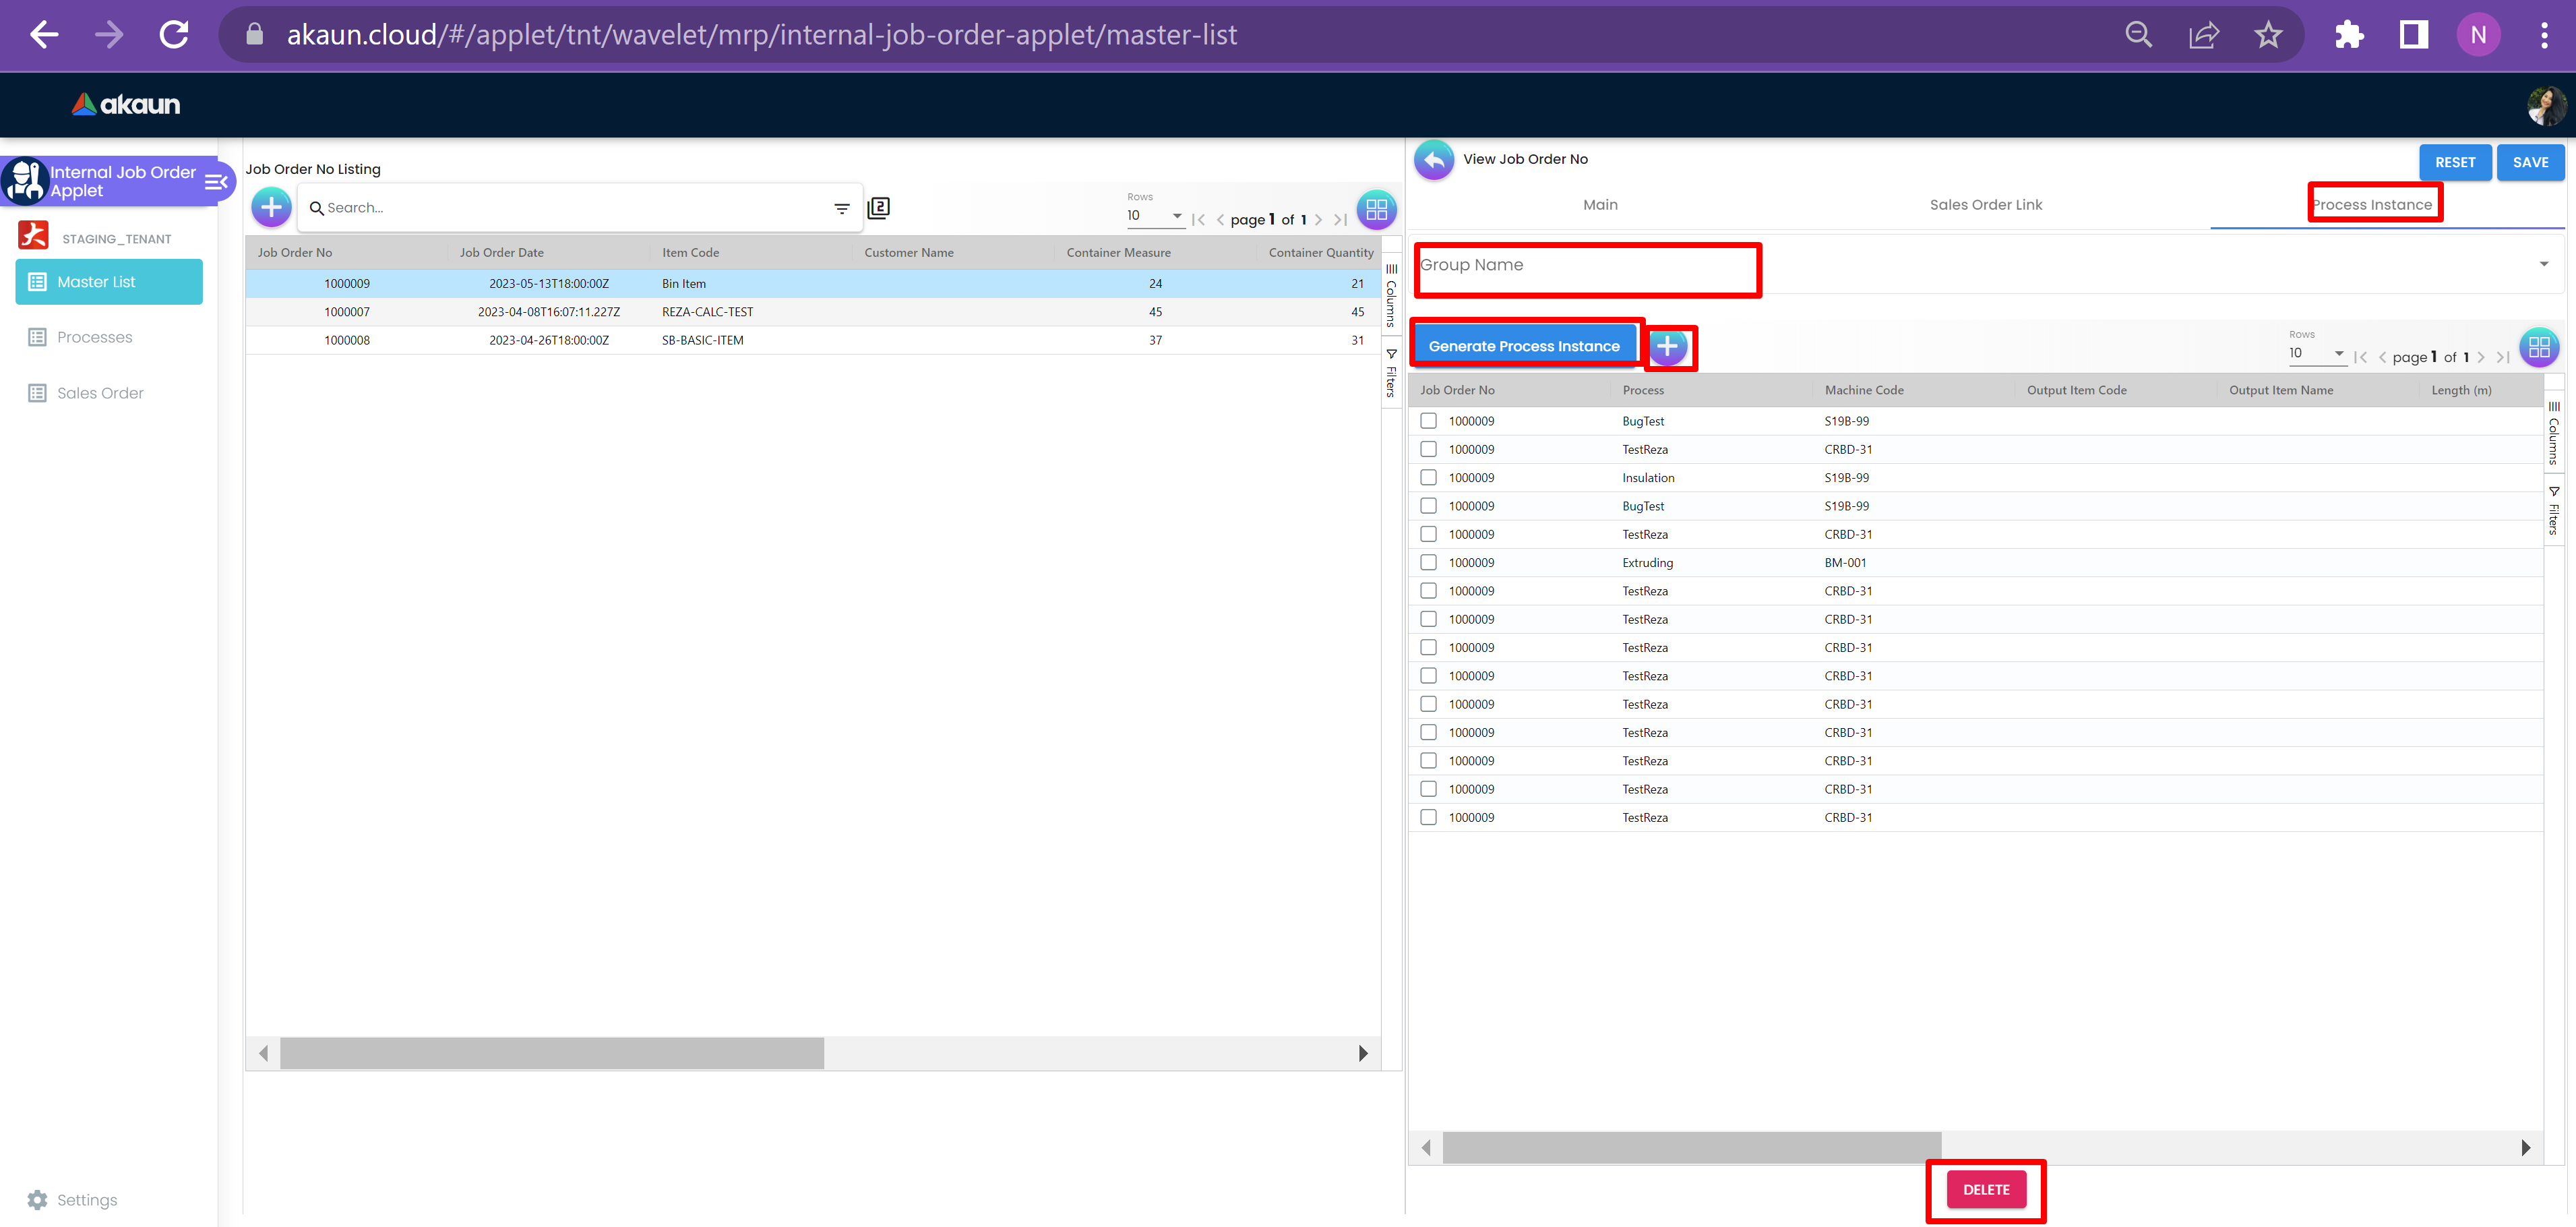This screenshot has width=2576, height=1227.
Task: Select the Extruding process row checkbox
Action: (x=1429, y=563)
